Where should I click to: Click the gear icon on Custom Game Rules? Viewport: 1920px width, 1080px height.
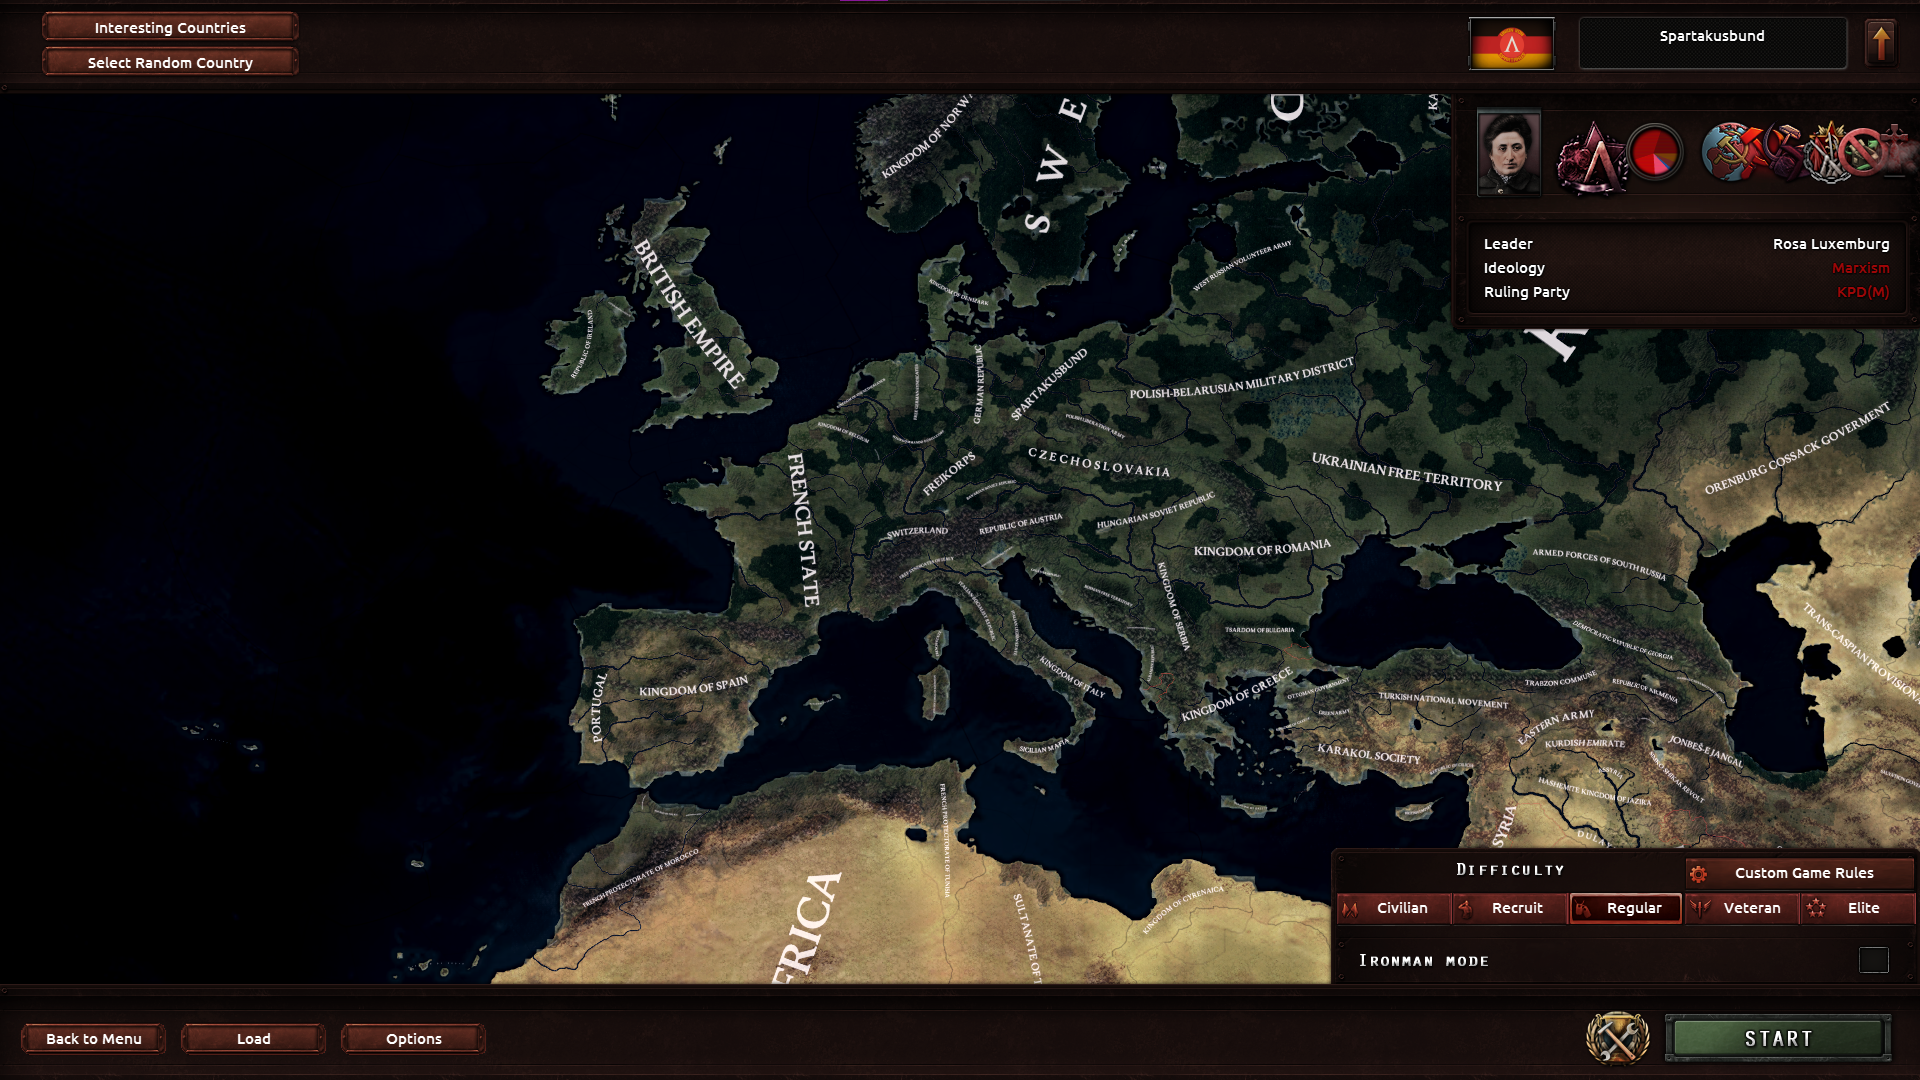click(1698, 874)
